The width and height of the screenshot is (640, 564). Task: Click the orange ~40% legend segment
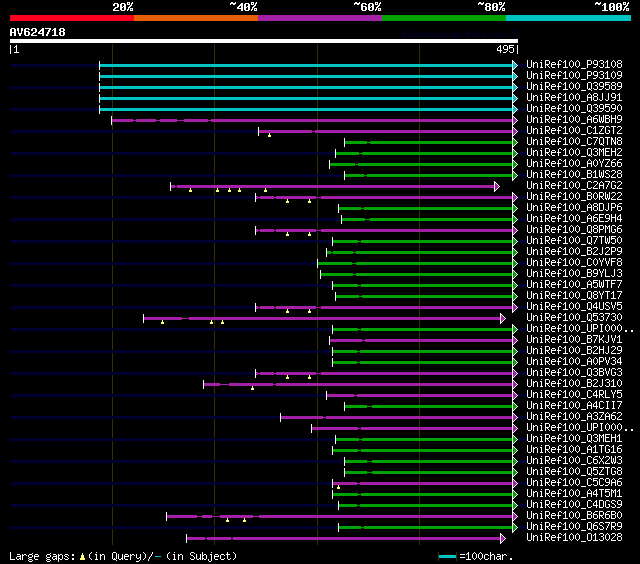(196, 18)
